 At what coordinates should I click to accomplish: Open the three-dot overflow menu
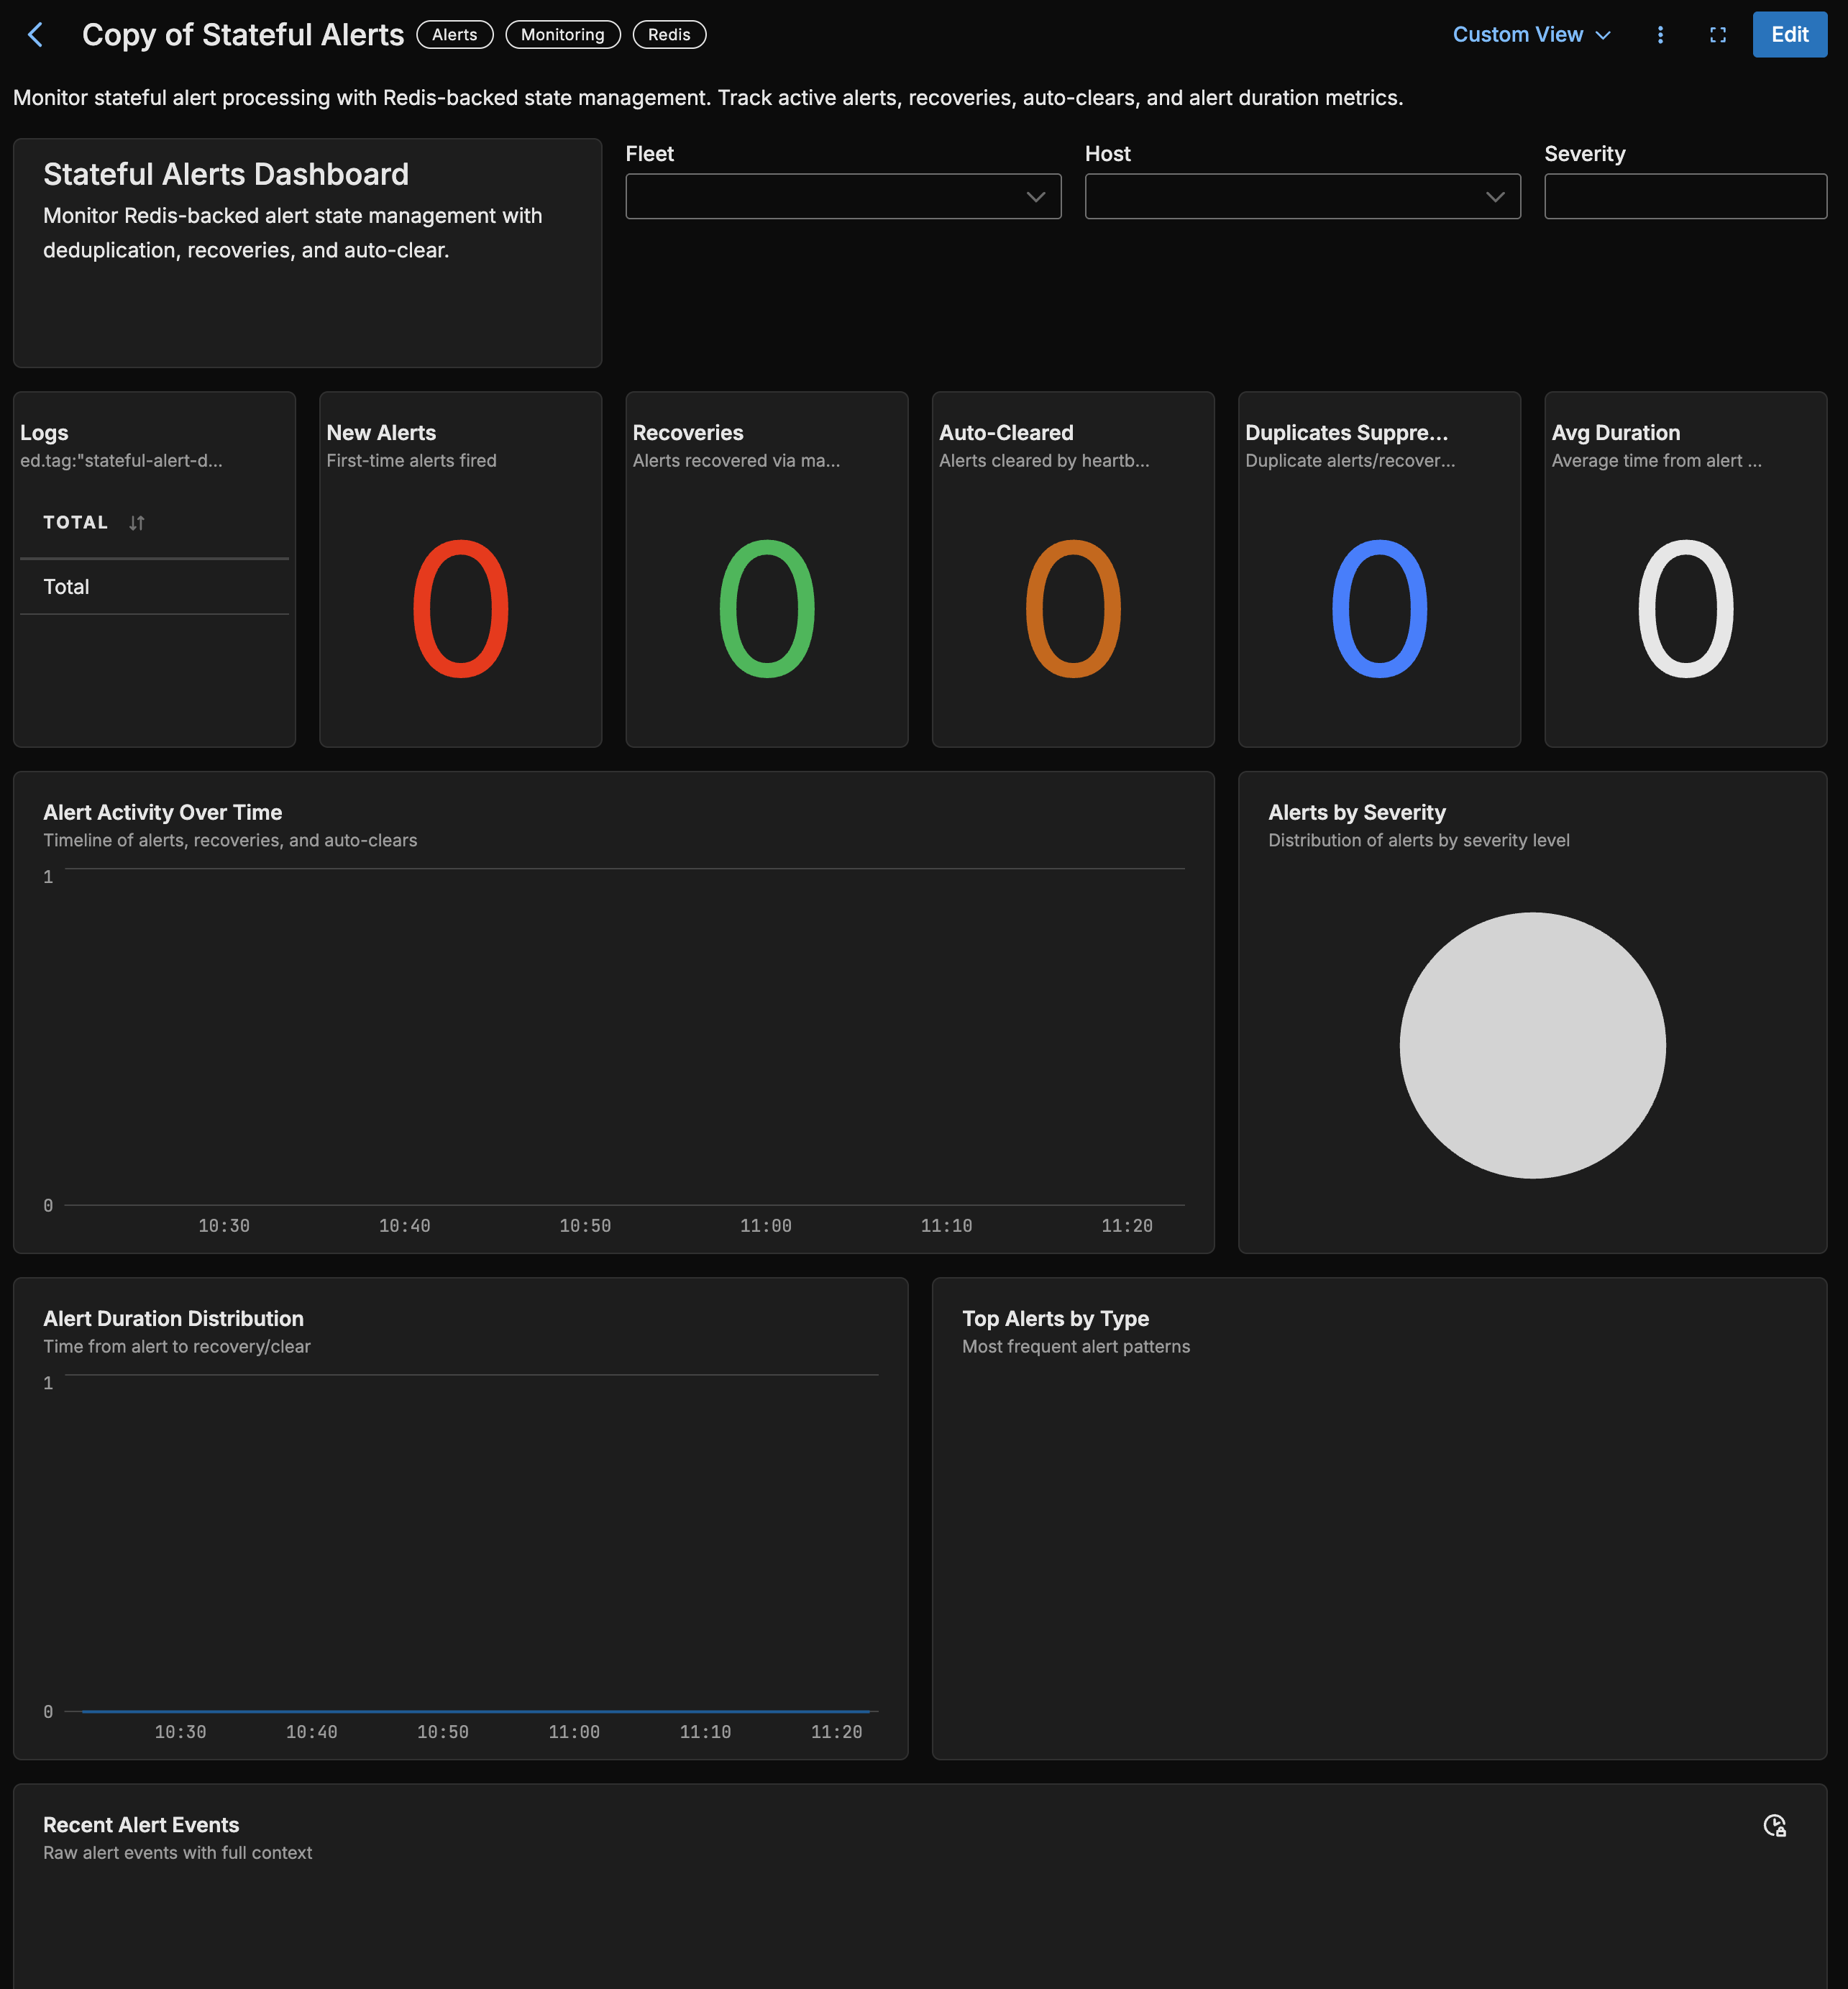1660,34
